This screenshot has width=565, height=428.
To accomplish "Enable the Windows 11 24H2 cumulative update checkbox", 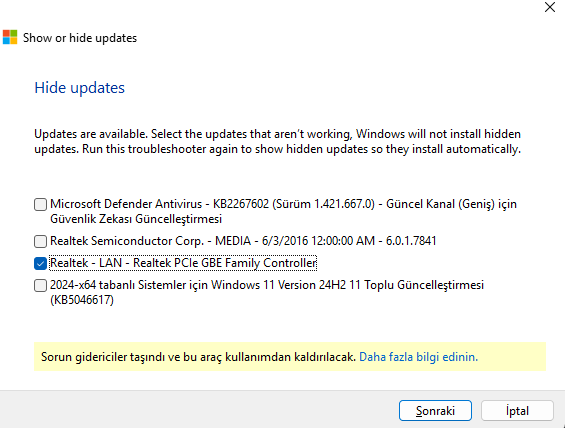I will pyautogui.click(x=40, y=285).
